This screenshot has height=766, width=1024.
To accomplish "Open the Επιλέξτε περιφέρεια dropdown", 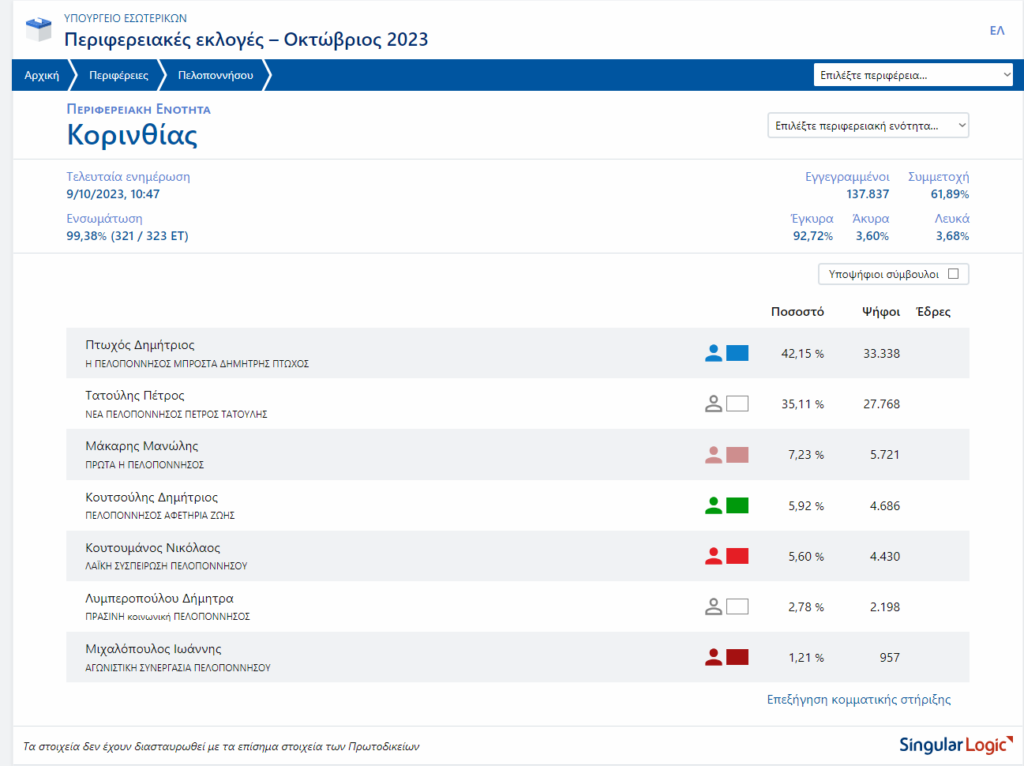I will (x=914, y=75).
